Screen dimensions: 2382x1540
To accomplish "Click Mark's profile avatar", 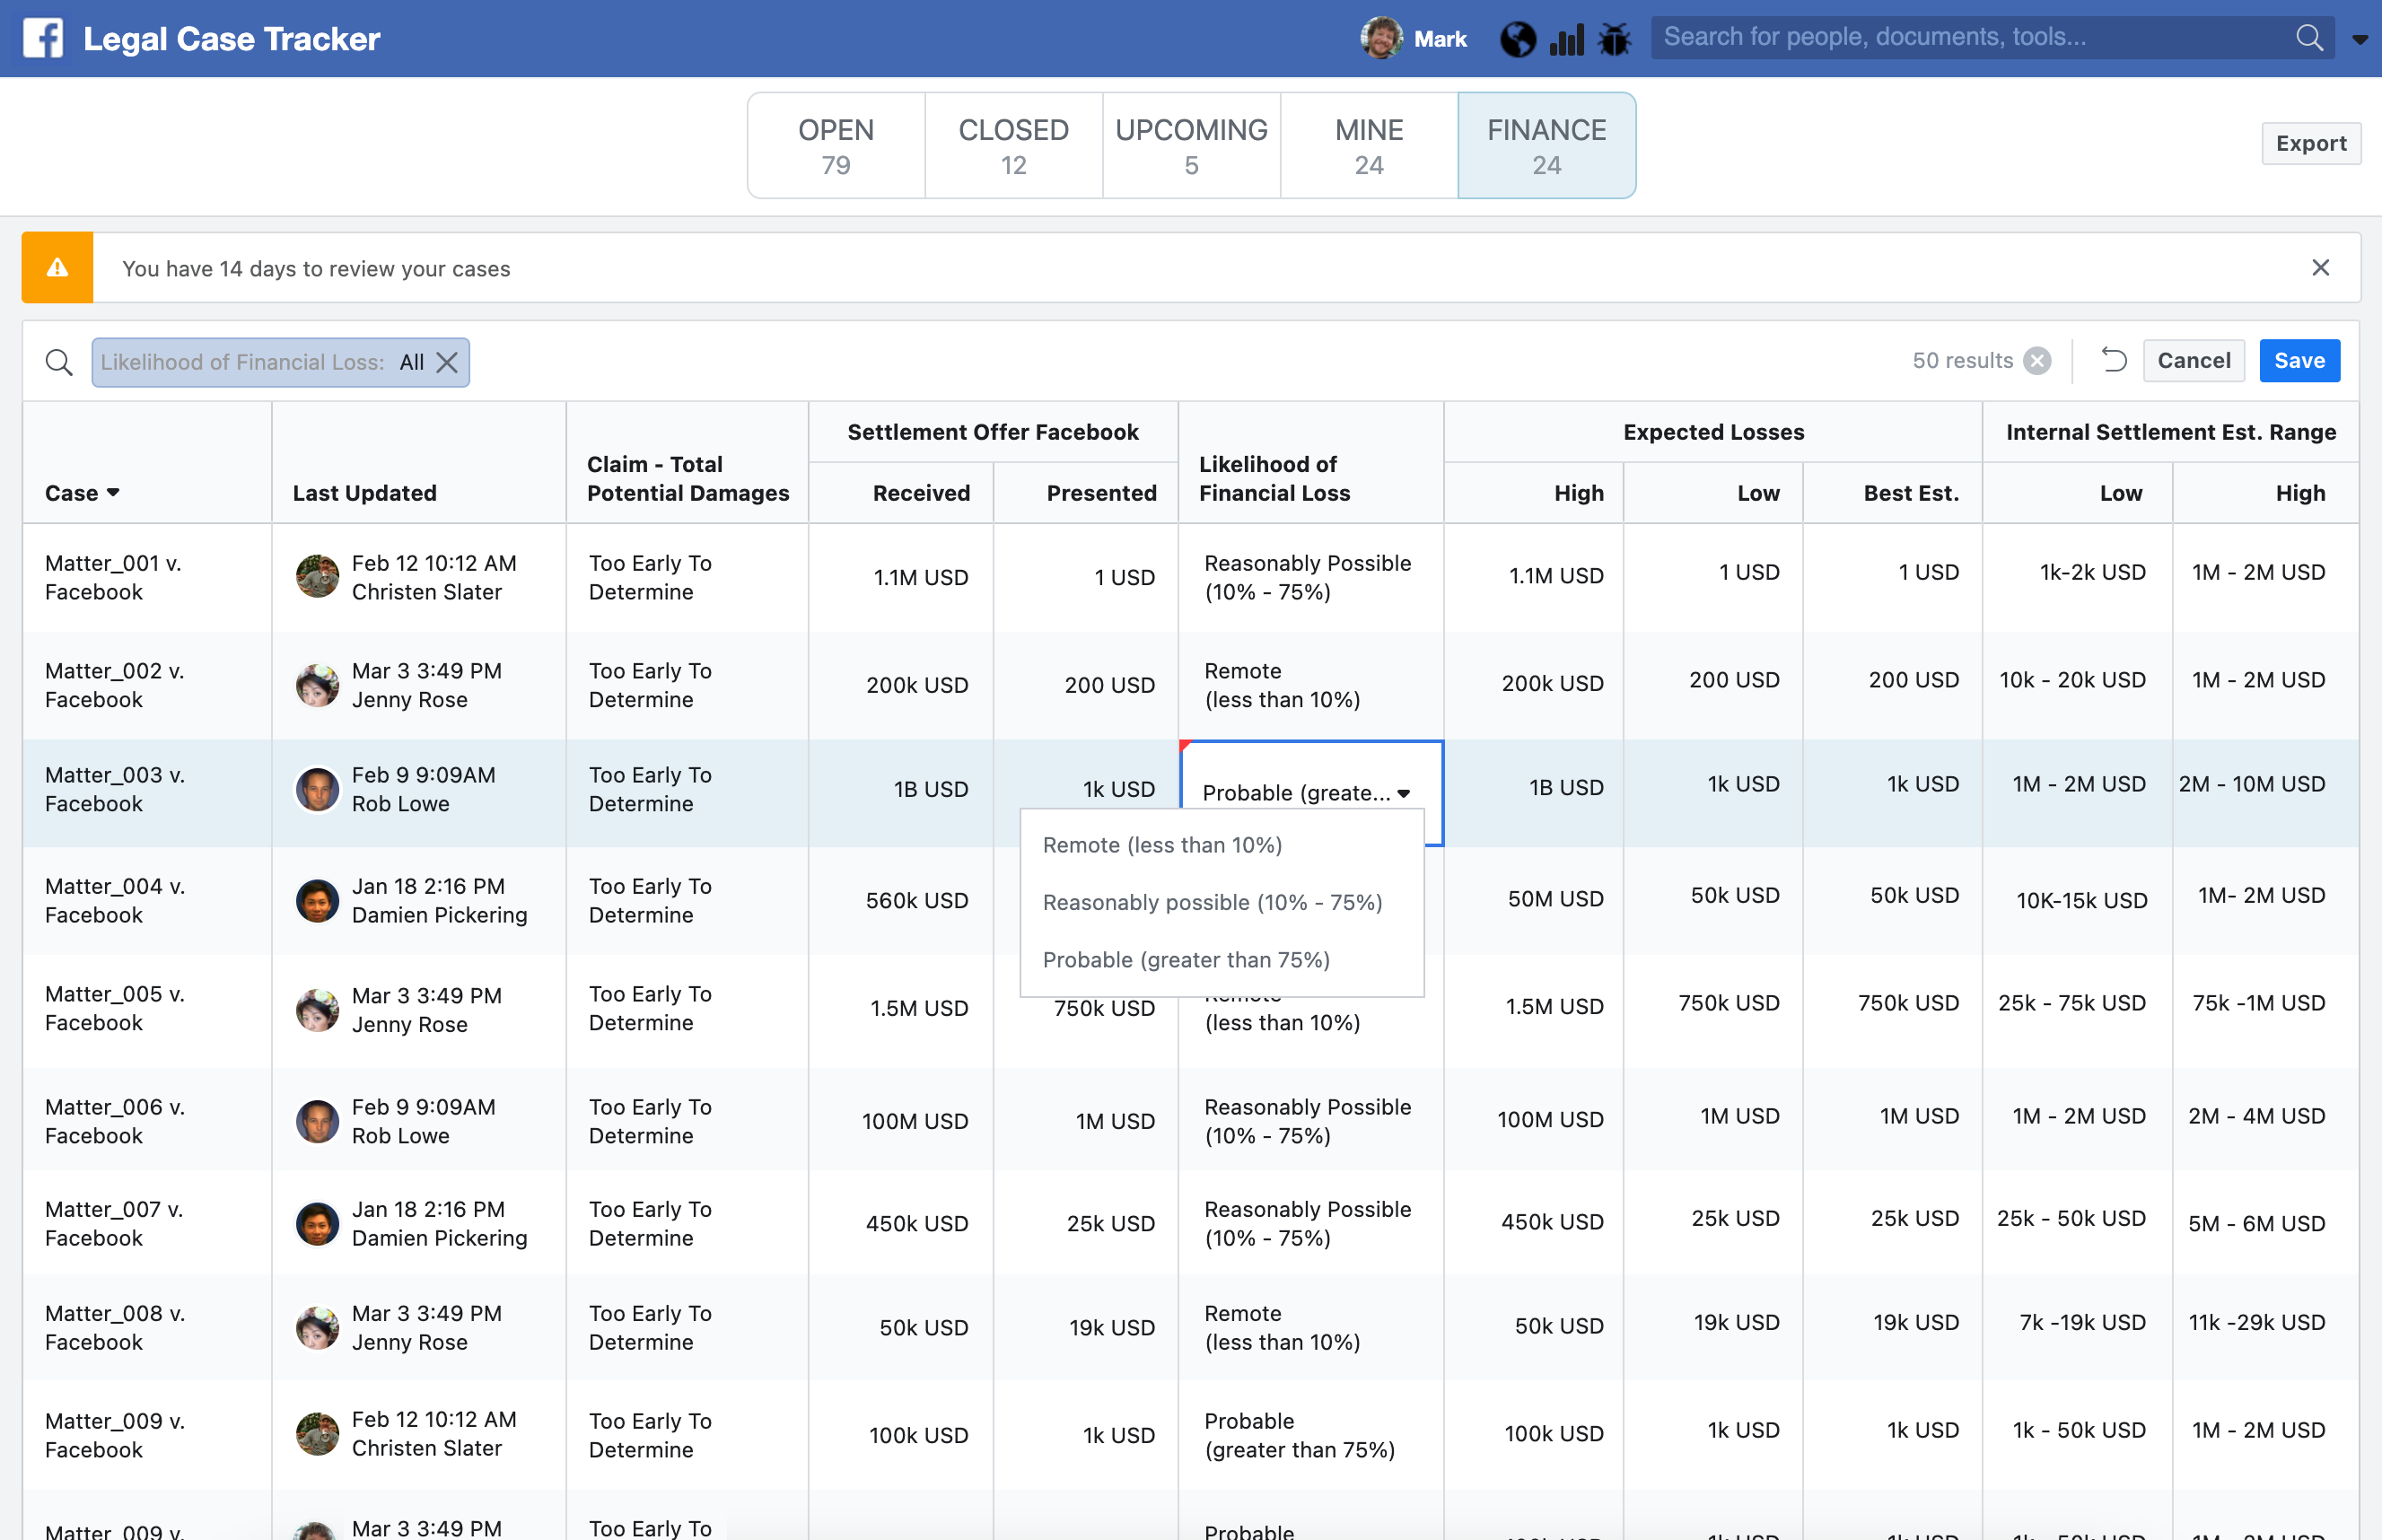I will (x=1380, y=38).
